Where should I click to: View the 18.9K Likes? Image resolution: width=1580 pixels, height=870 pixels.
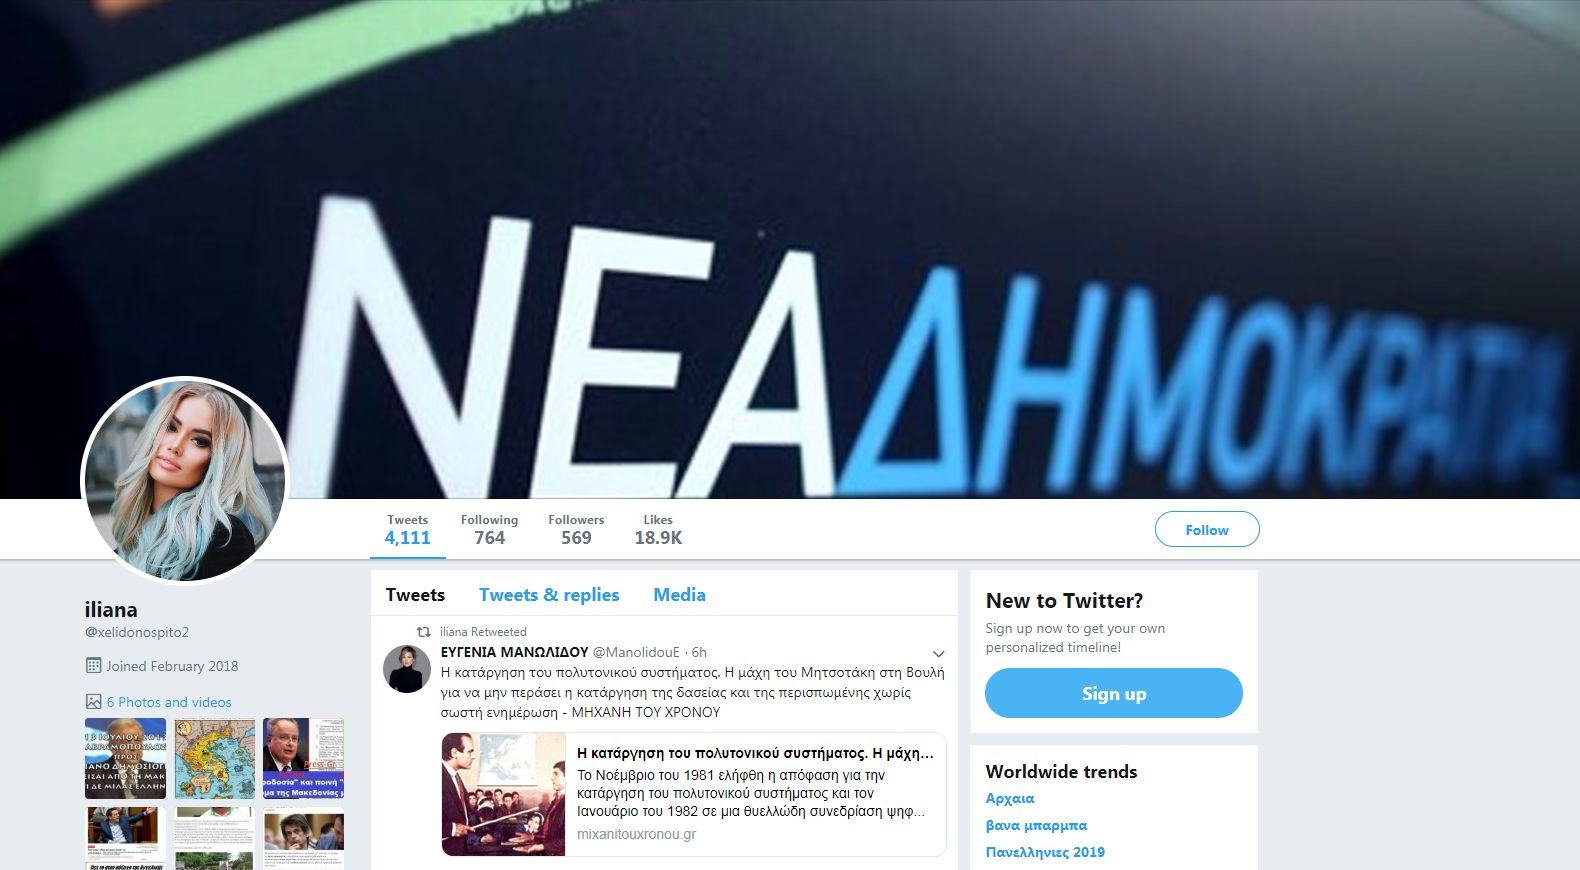point(658,530)
